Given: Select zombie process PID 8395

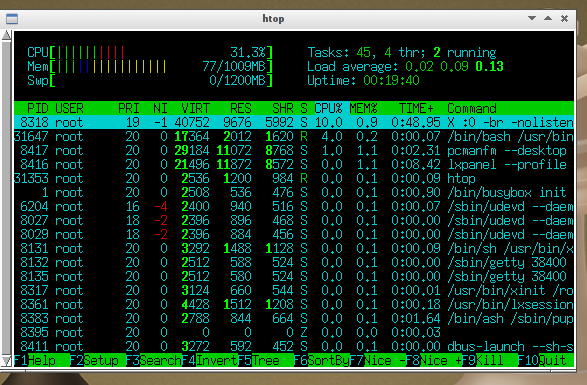Looking at the screenshot, I should tap(294, 333).
